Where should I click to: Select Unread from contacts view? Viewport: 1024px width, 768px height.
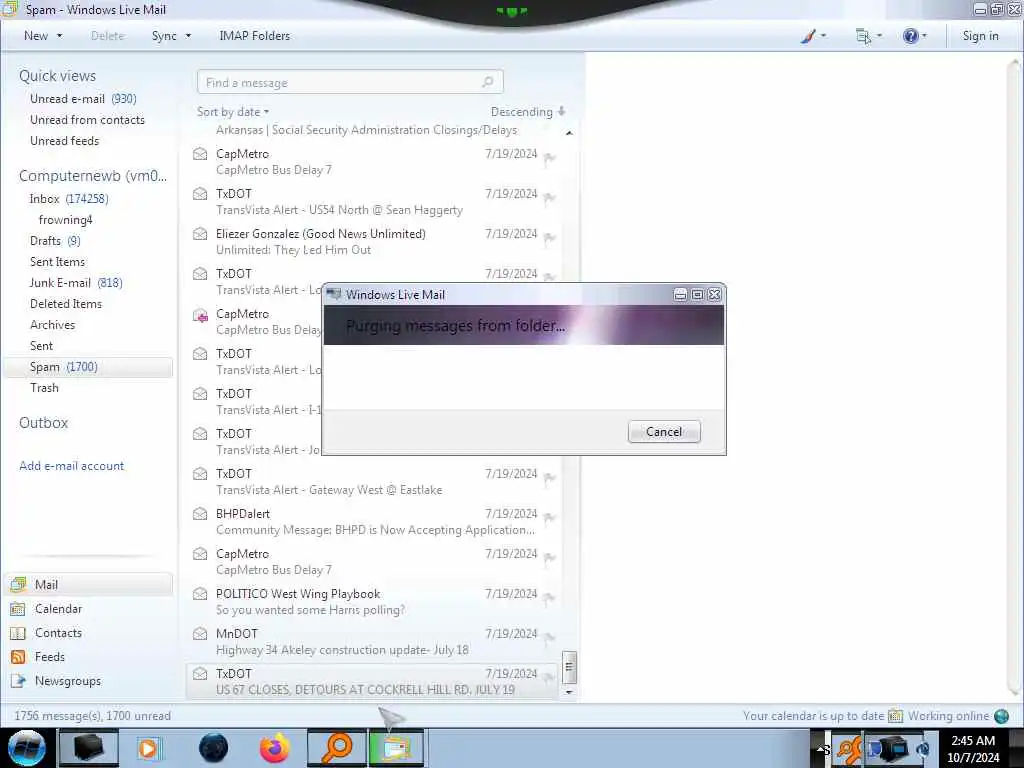tap(88, 120)
